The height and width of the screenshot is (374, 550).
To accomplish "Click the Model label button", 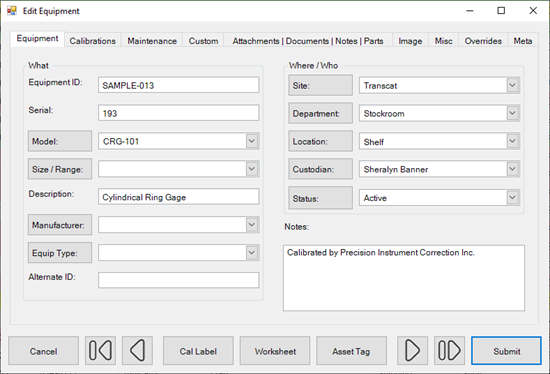I will coord(60,141).
